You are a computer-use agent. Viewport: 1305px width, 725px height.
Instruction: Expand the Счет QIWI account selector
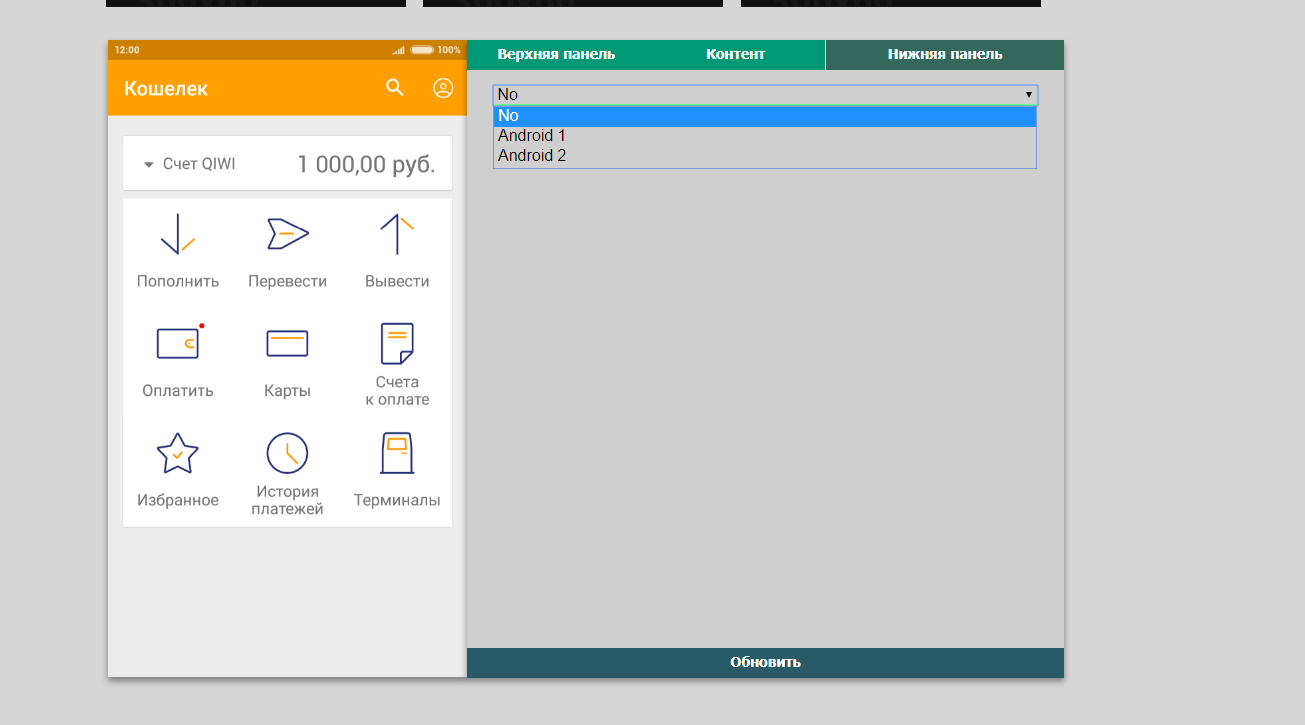pos(190,164)
